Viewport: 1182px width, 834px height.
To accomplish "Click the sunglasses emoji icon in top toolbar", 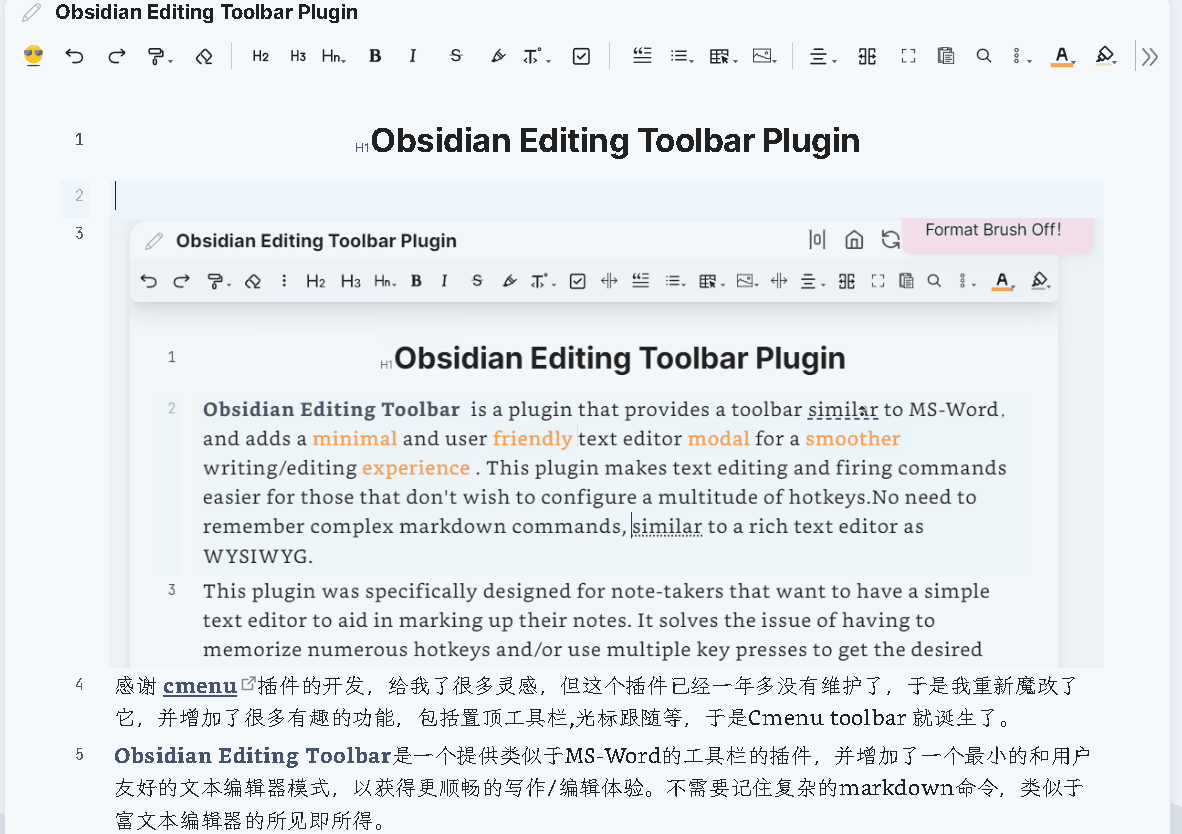I will click(33, 56).
